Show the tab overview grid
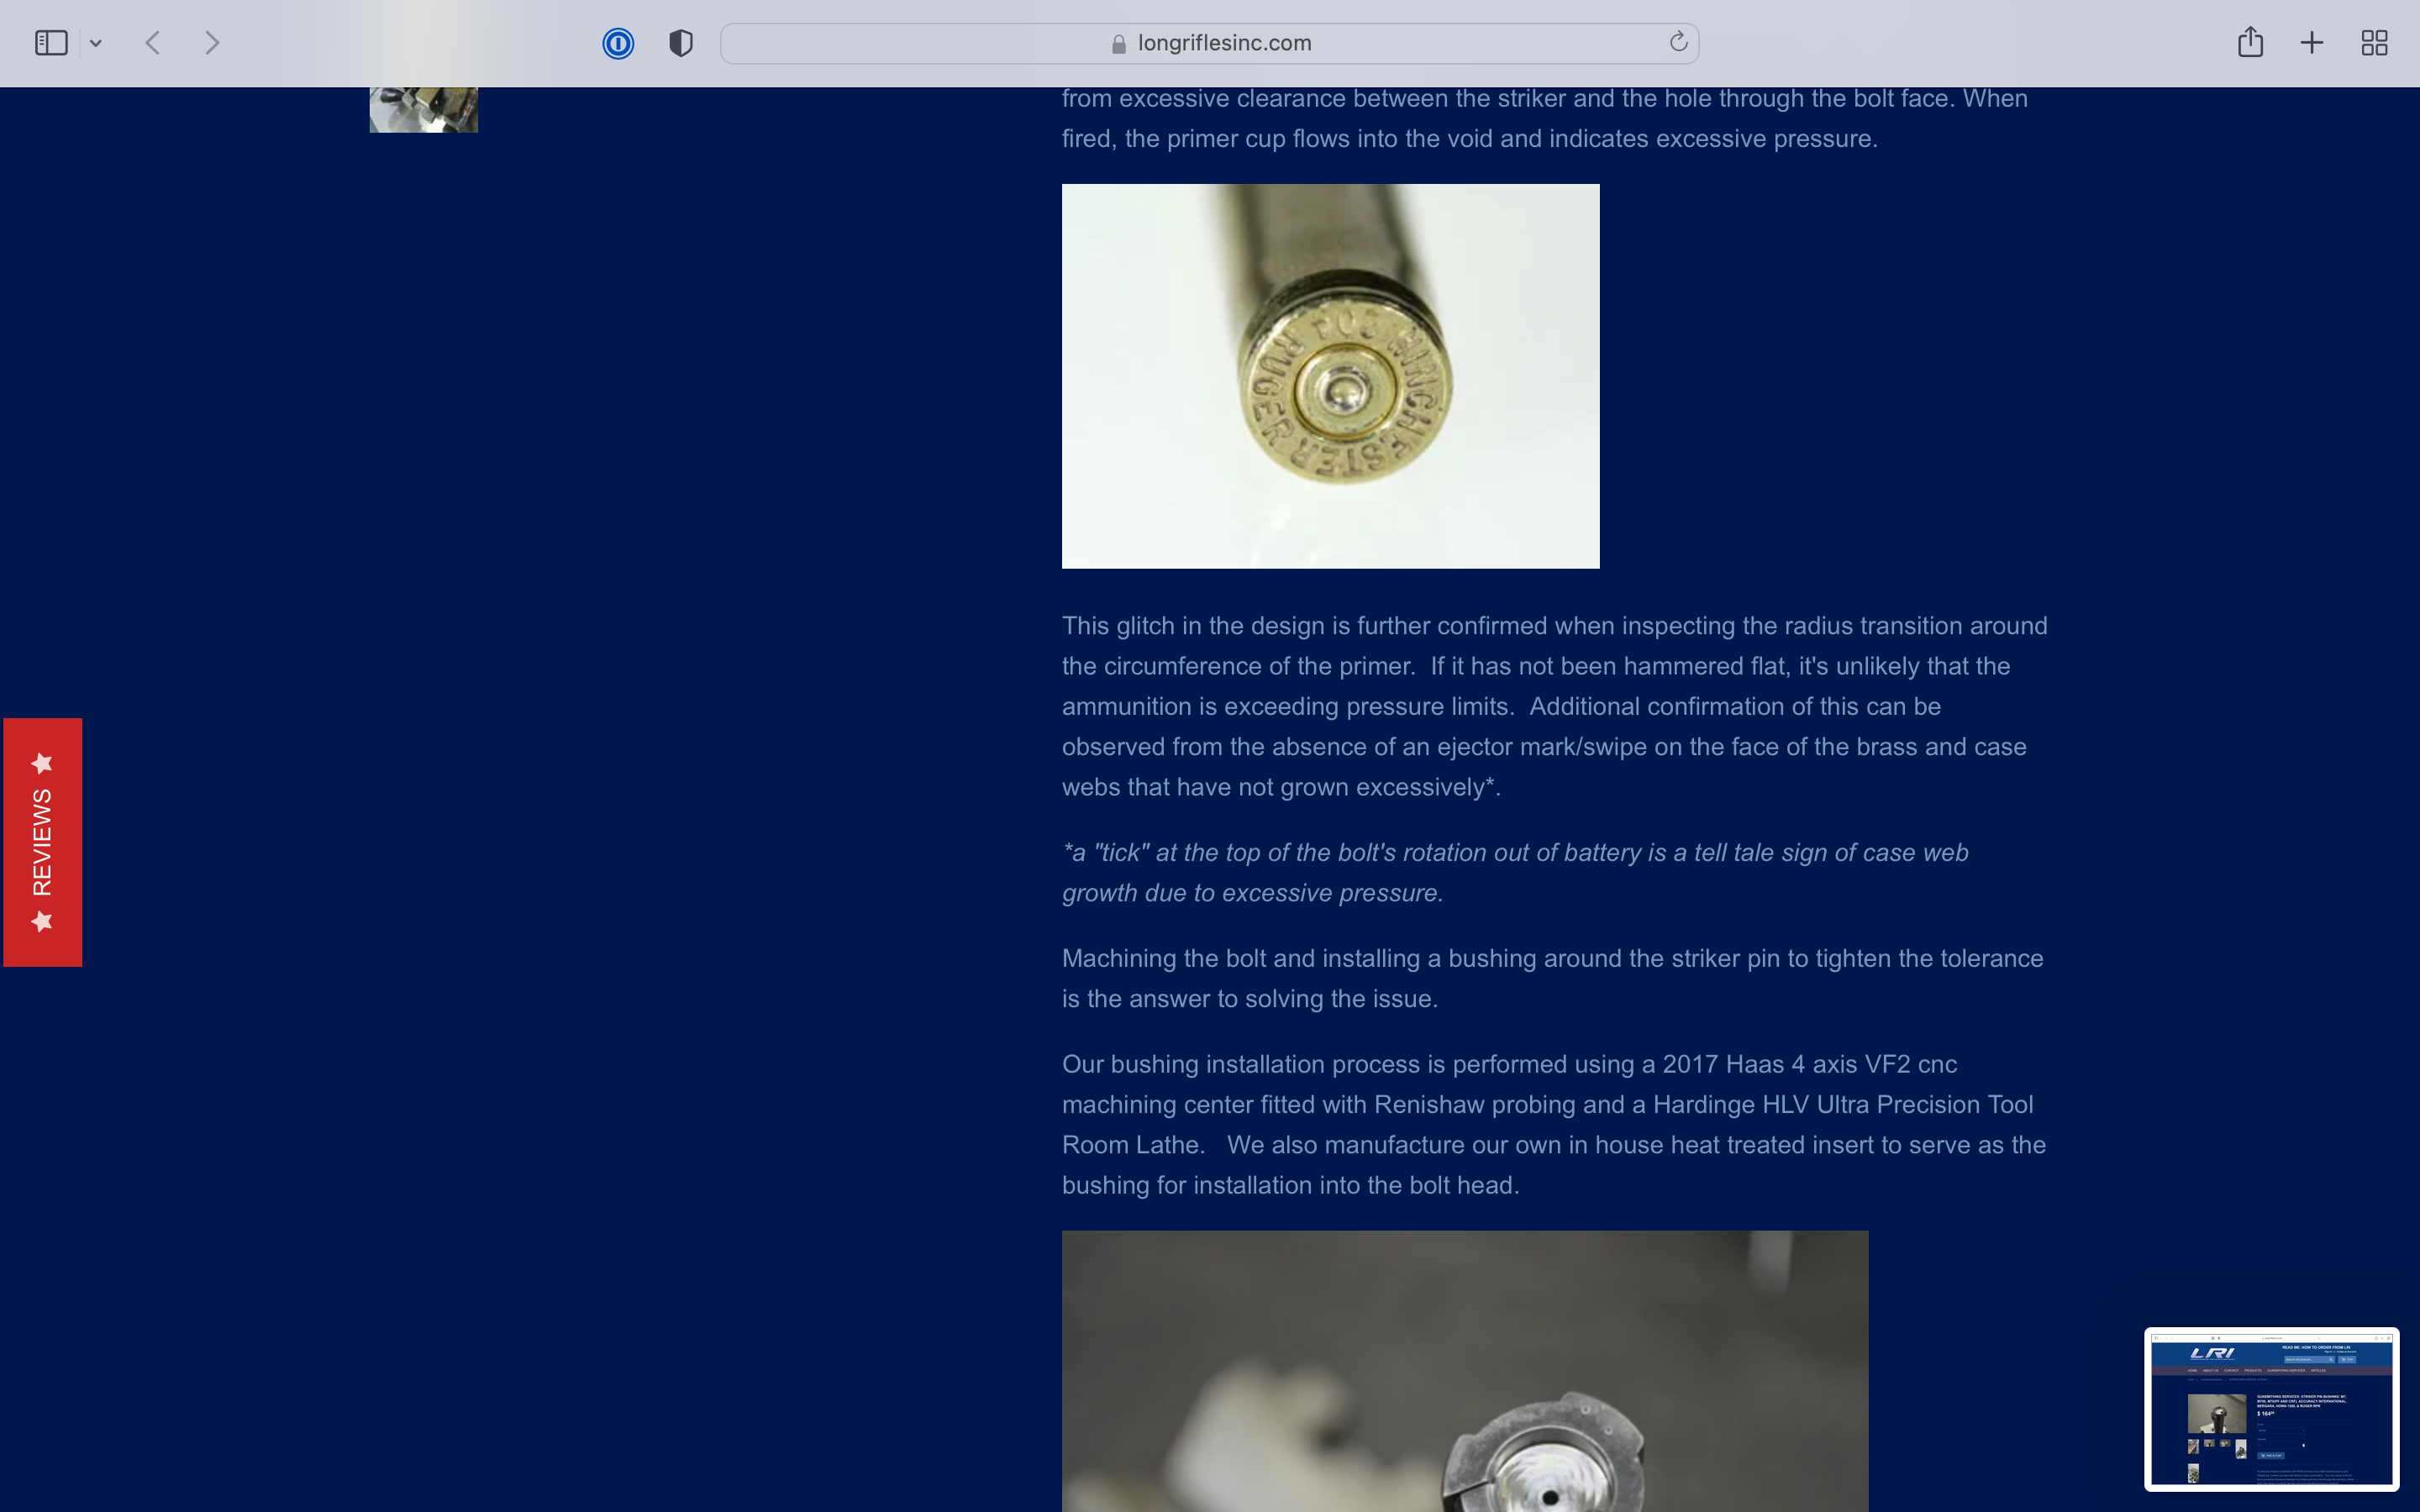The width and height of the screenshot is (2420, 1512). 2374,43
